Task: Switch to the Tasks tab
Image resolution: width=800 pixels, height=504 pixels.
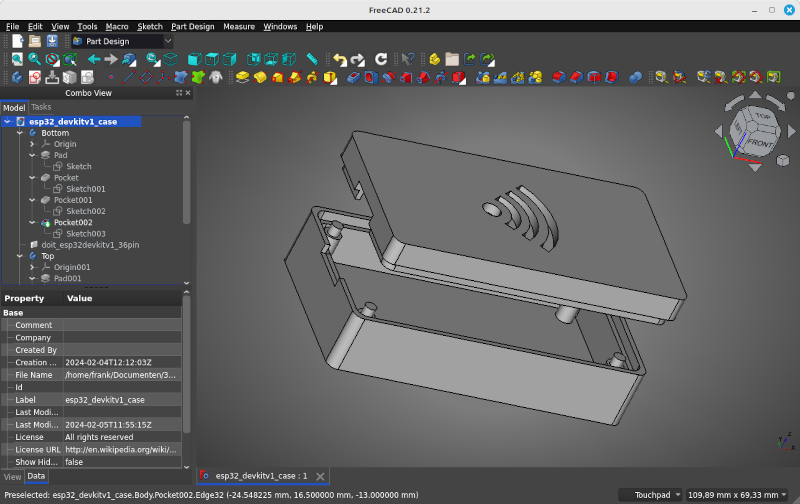Action: click(41, 107)
